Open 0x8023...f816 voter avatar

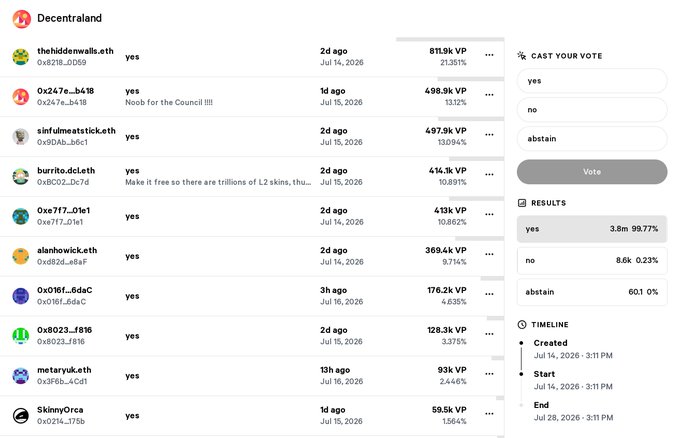pyautogui.click(x=20, y=336)
